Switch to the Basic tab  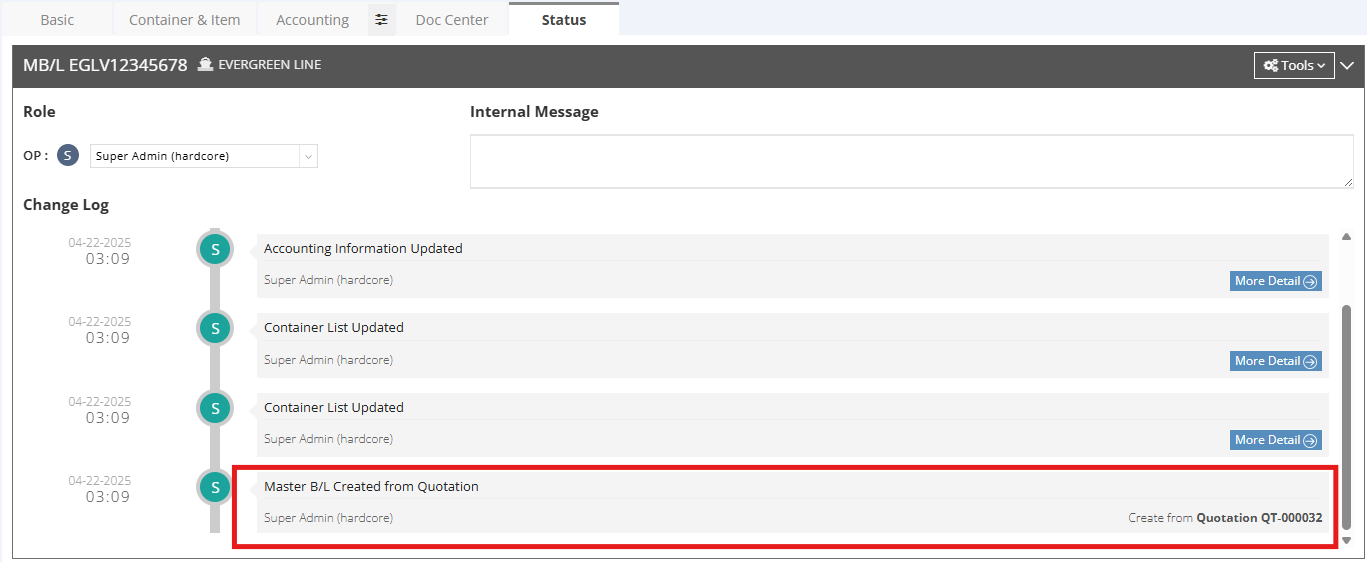(x=57, y=20)
